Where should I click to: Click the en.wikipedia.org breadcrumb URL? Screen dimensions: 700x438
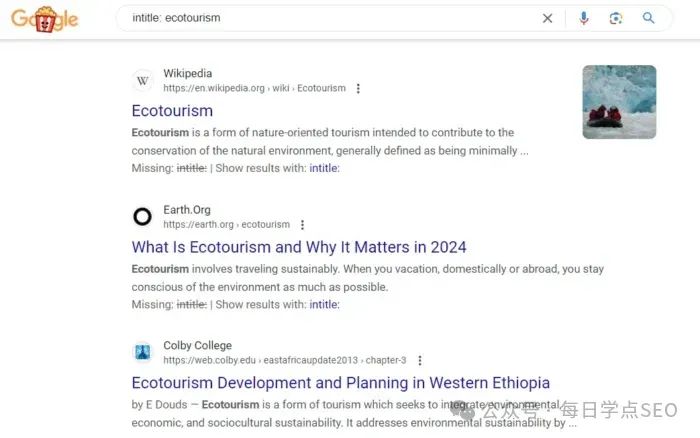(x=254, y=88)
